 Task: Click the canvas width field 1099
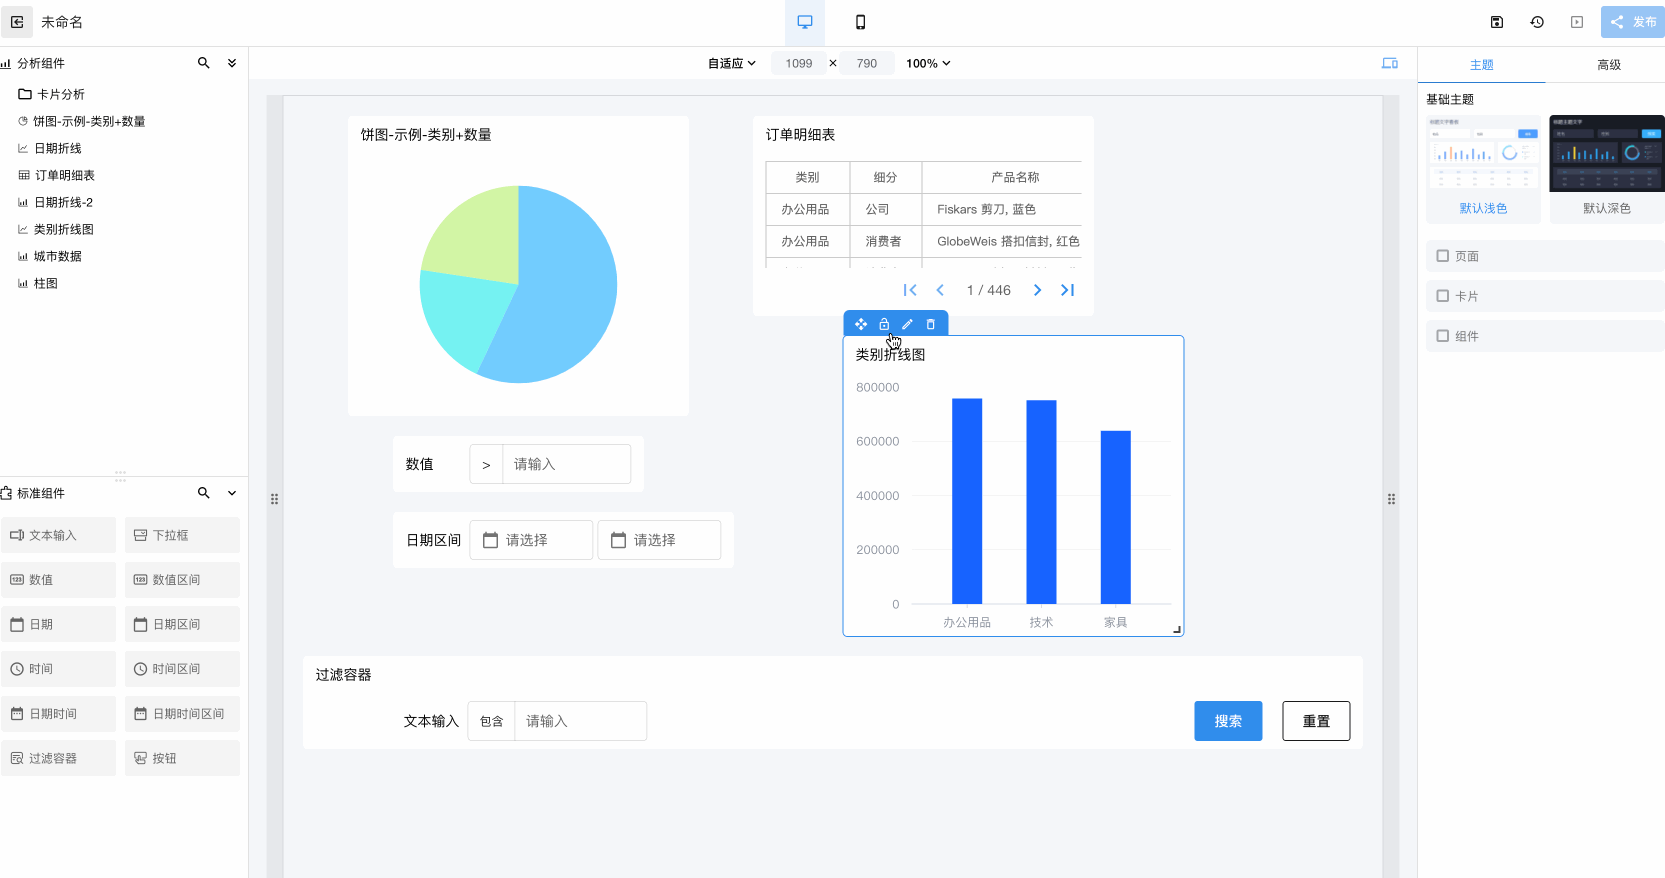coord(799,63)
